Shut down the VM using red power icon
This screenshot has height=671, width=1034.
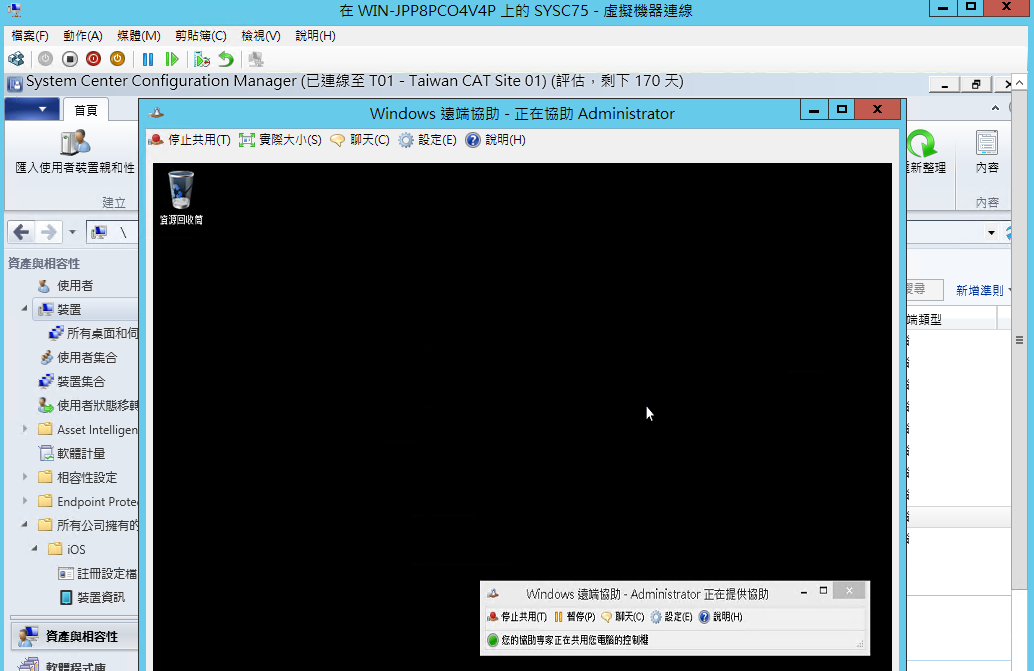pos(94,59)
